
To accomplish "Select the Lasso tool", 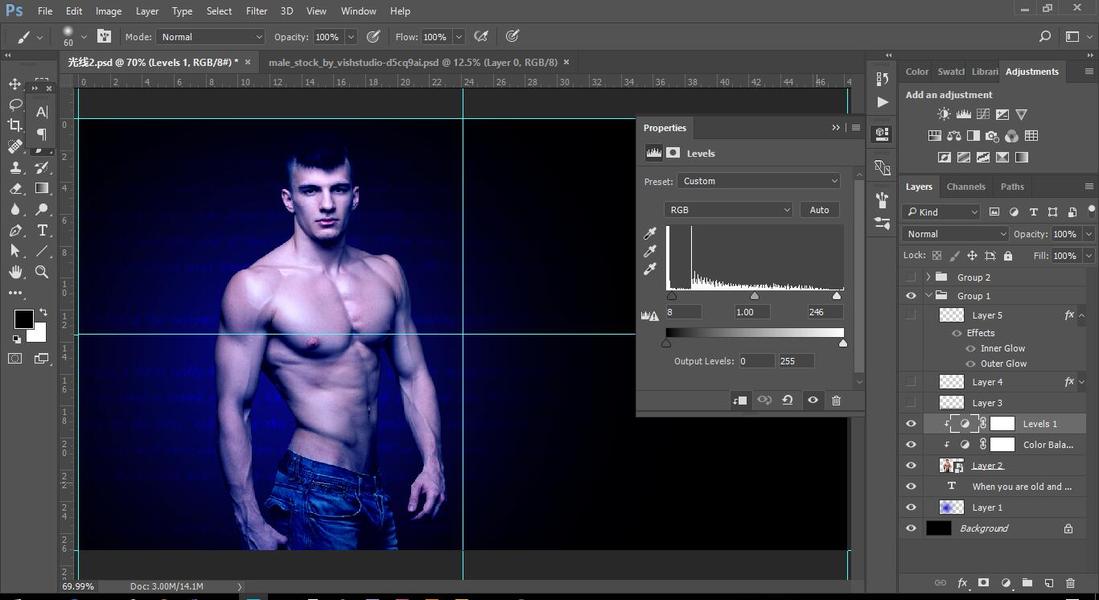I will (15, 104).
